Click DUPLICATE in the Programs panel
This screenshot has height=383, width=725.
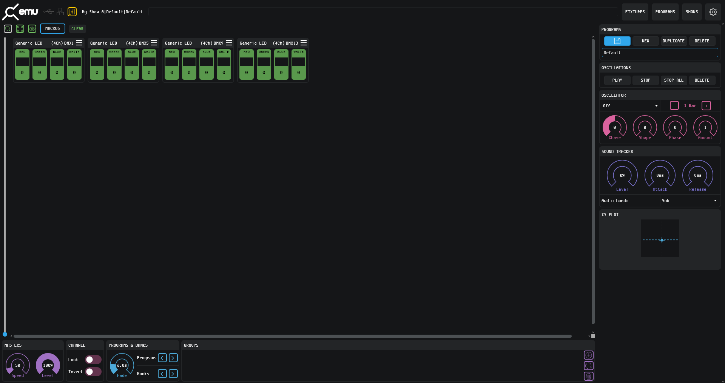point(674,41)
